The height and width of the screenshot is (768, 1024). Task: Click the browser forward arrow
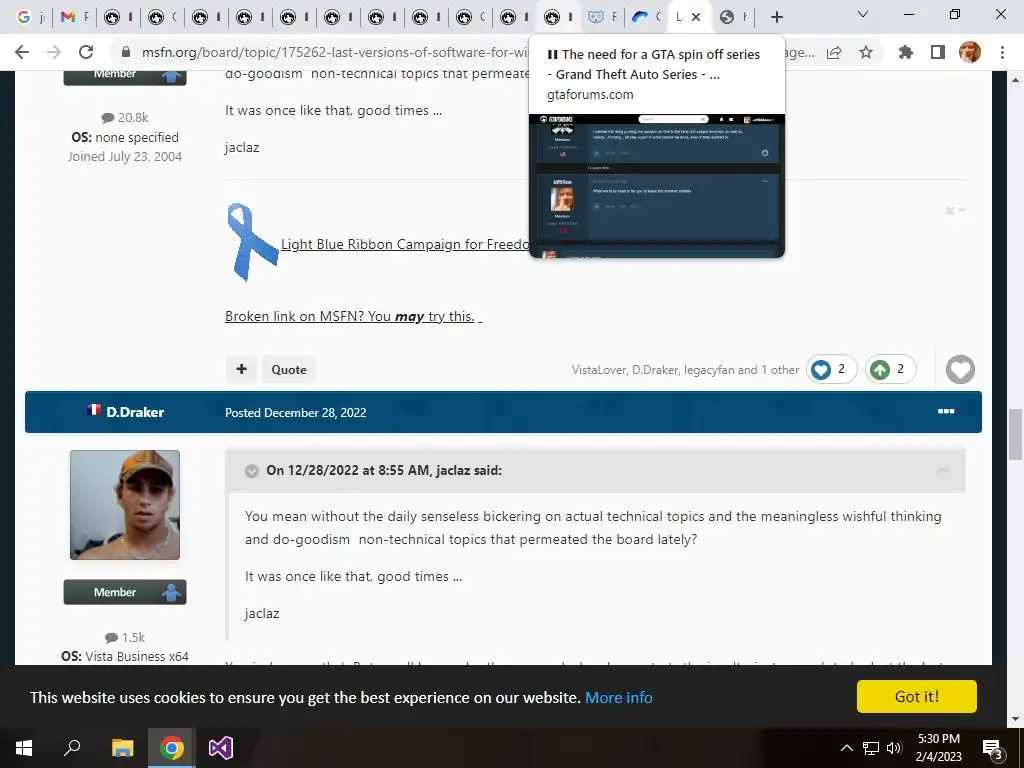coord(54,52)
